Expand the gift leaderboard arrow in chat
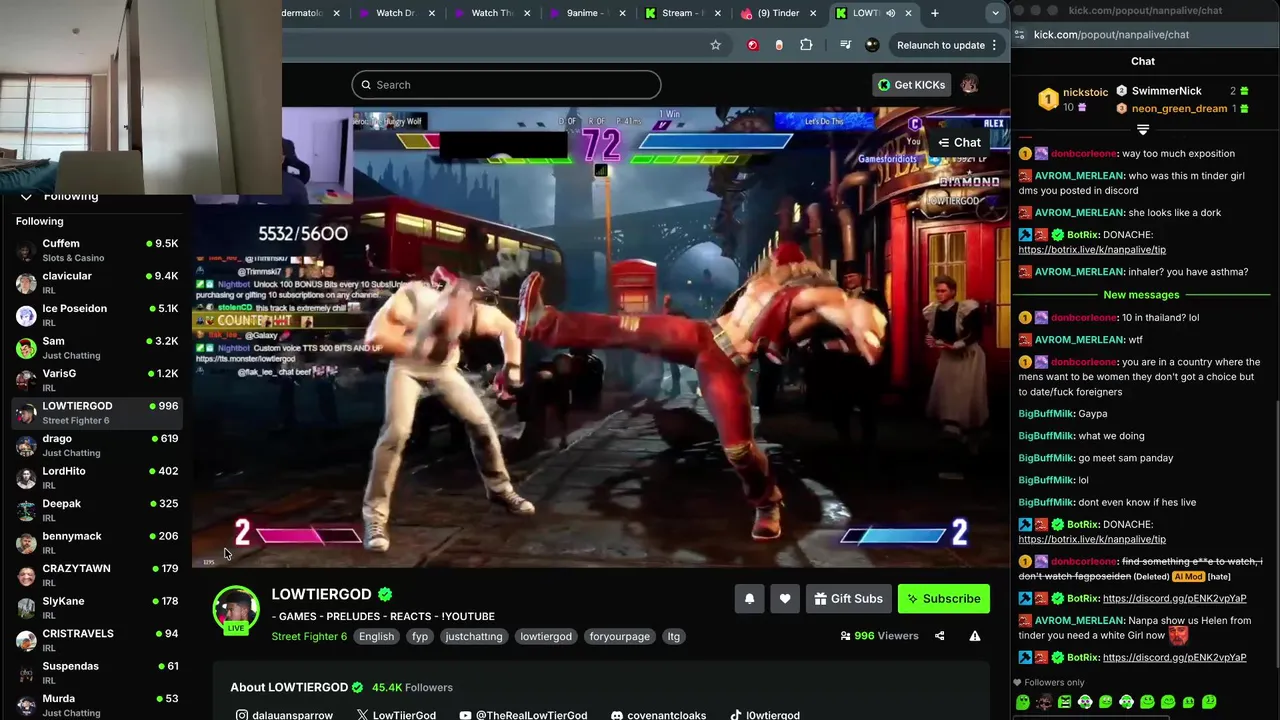This screenshot has height=720, width=1280. [x=1143, y=129]
